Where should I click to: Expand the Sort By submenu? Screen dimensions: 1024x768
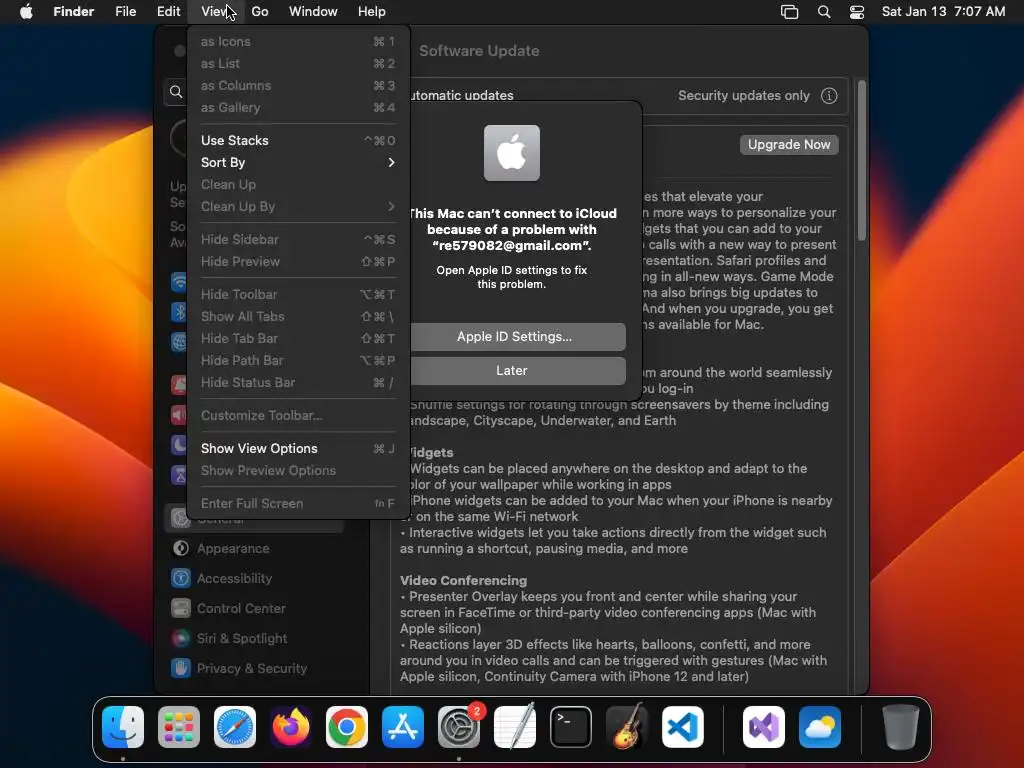[298, 163]
